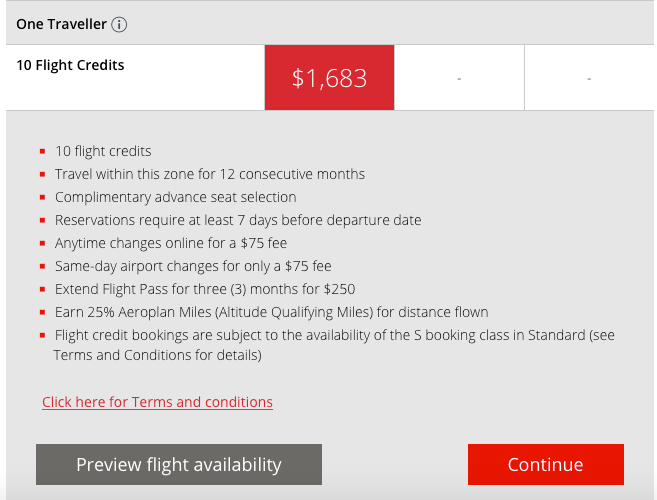Select the One Traveller heading
657x500 pixels.
[x=62, y=24]
